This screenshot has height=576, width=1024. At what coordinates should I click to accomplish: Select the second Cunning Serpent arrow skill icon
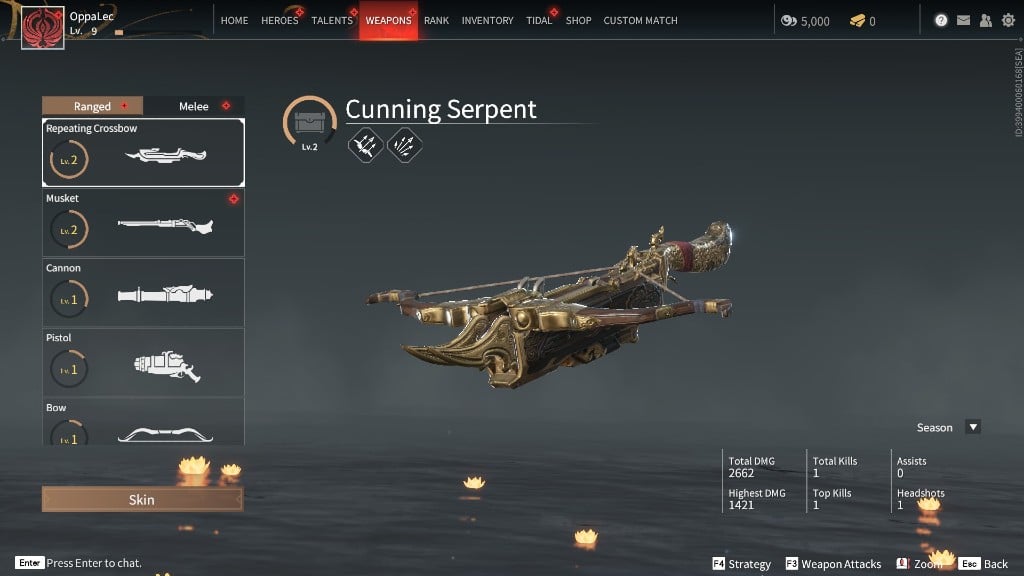pos(404,145)
